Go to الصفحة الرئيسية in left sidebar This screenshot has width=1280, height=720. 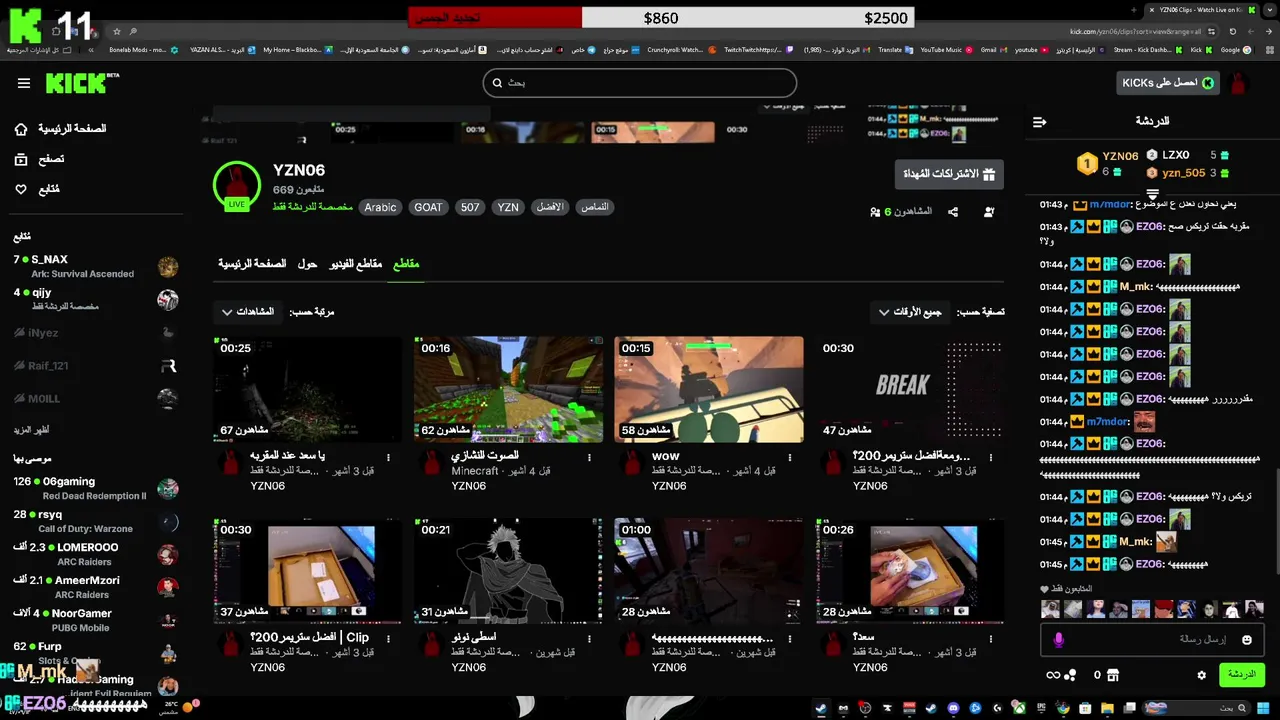72,129
